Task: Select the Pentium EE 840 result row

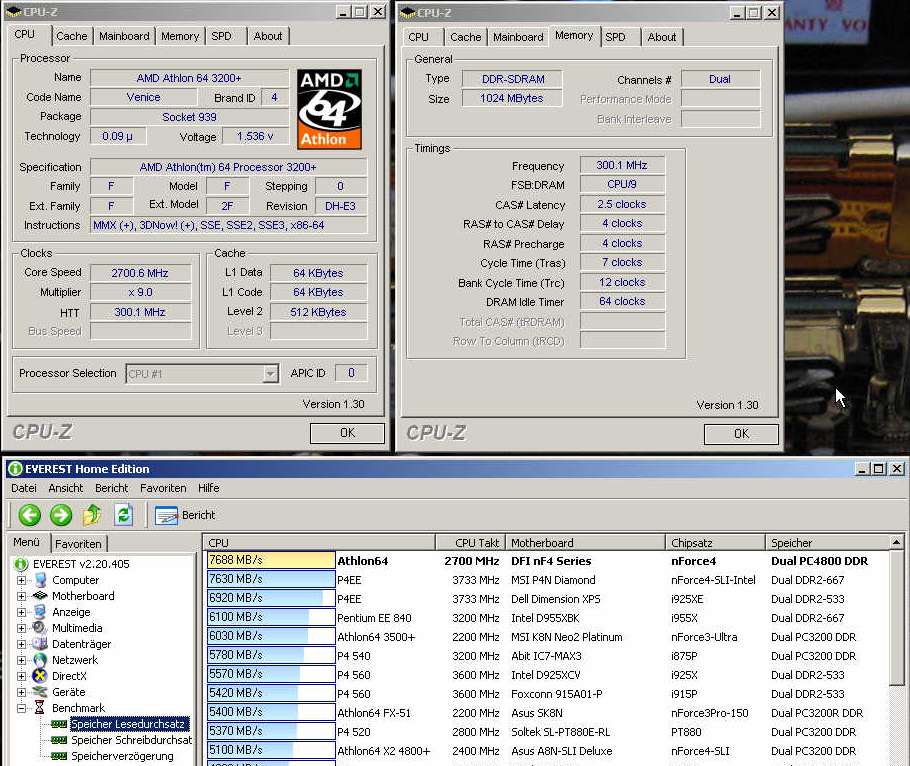Action: click(x=546, y=617)
